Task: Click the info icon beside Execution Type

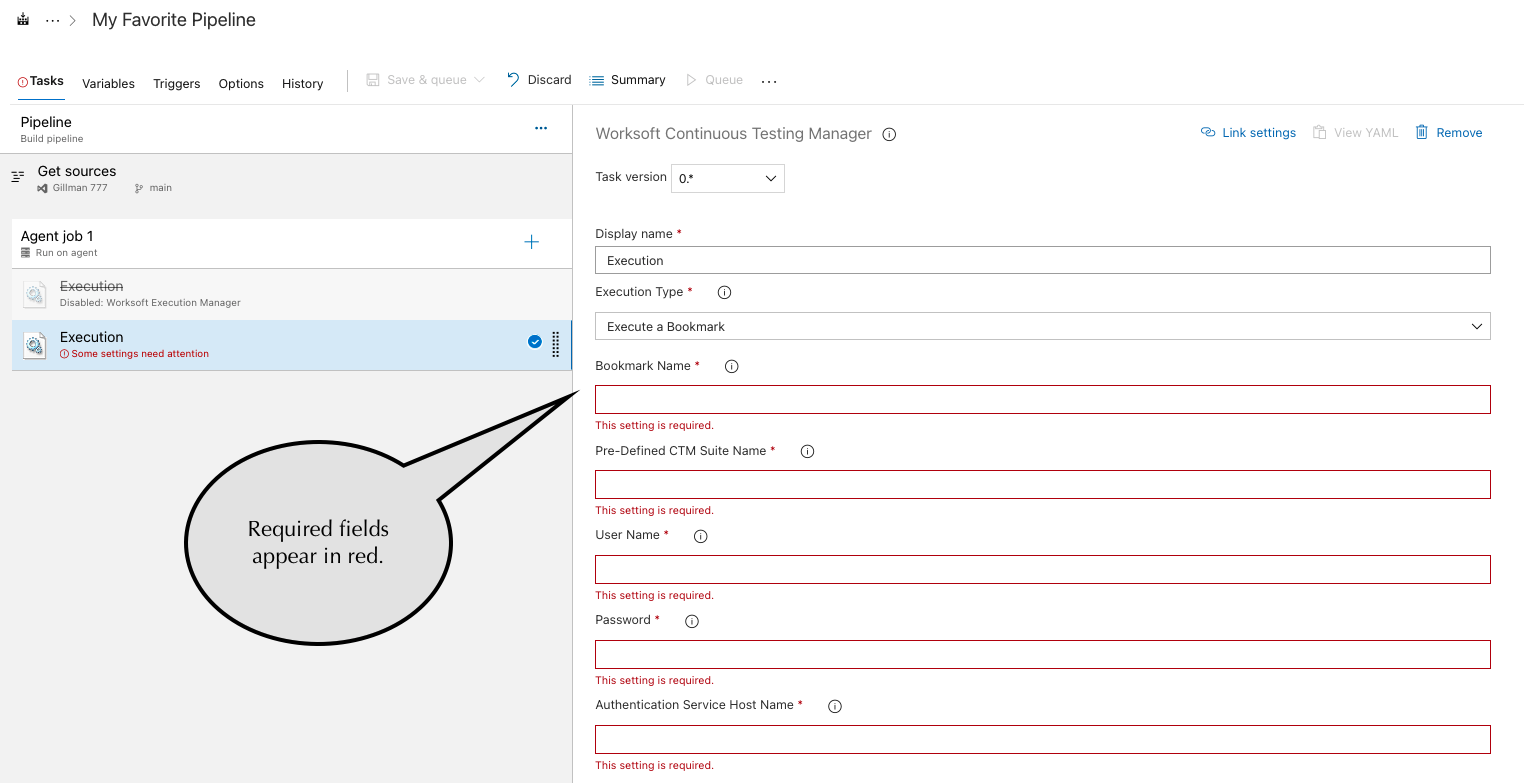Action: 724,291
